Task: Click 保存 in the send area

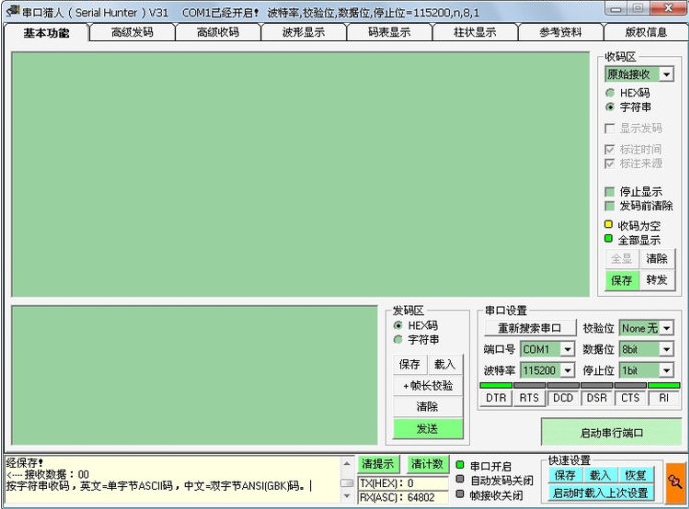Action: 410,364
